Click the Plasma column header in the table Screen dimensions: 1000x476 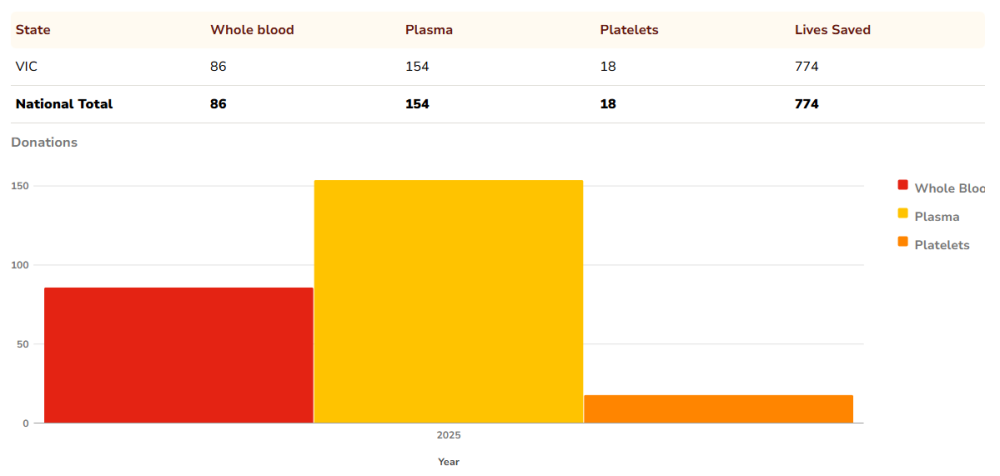[429, 30]
